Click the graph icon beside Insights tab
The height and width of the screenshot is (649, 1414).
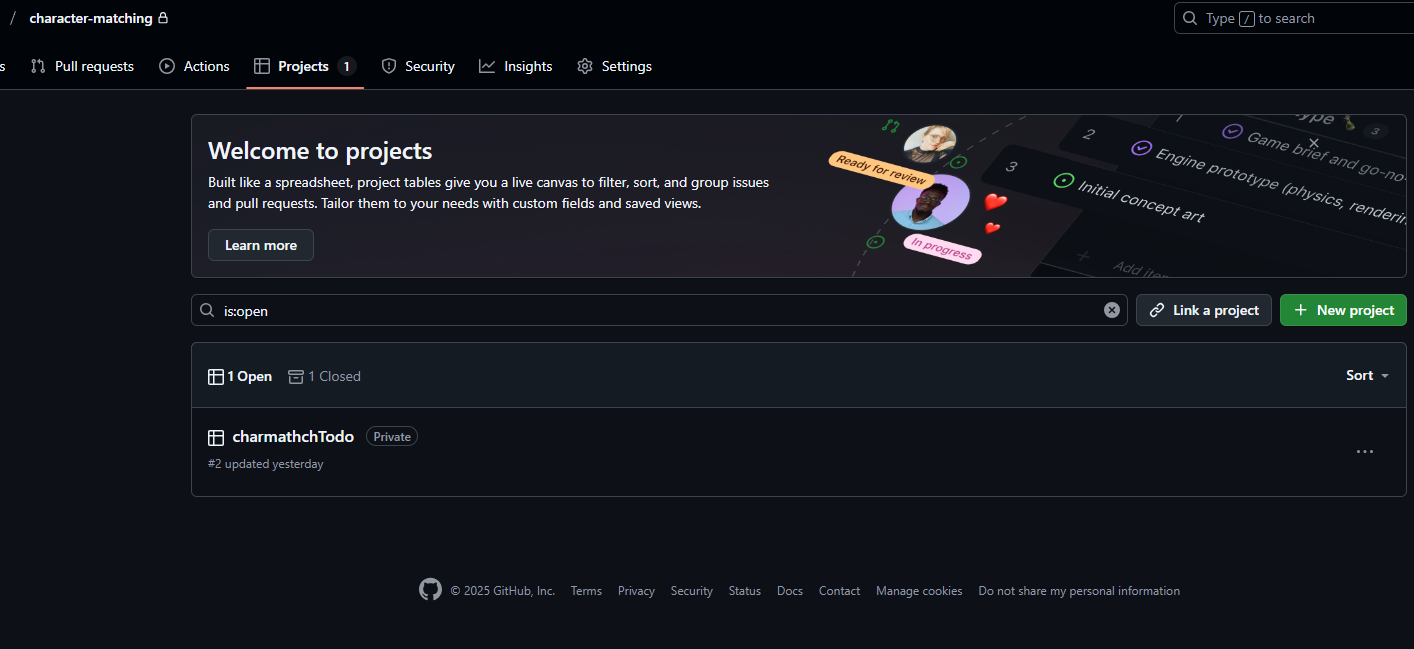[x=487, y=66]
